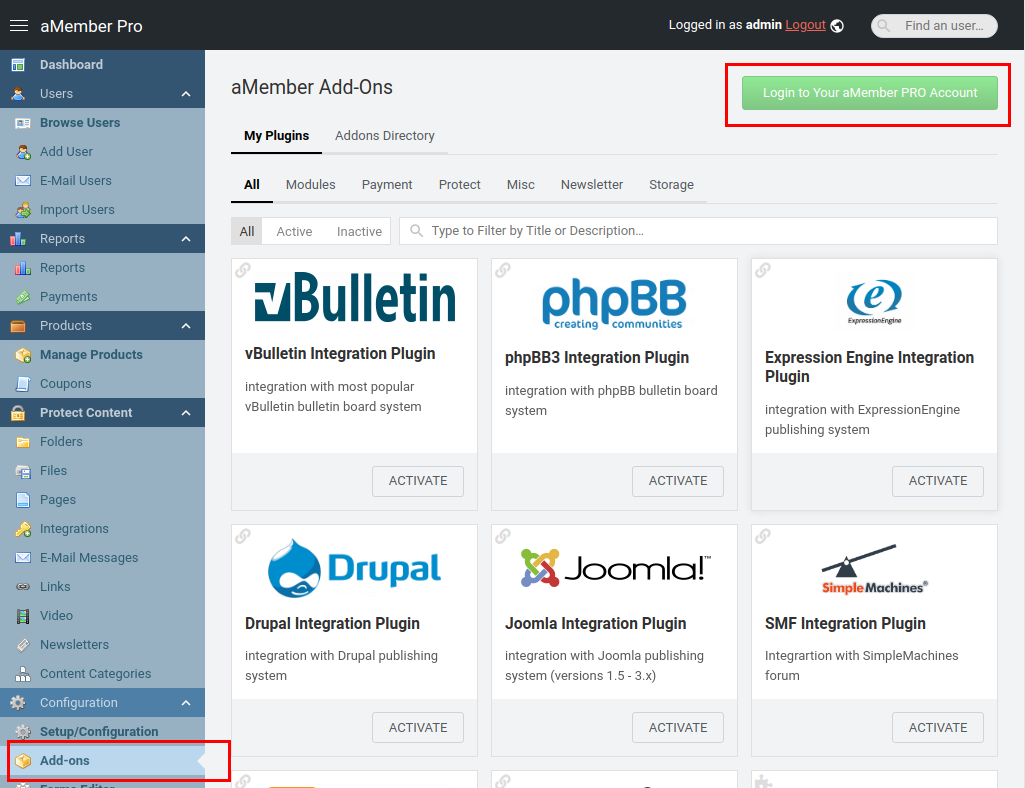Screen dimensions: 1025x788
Task: Show All plugins status filter
Action: (x=247, y=231)
